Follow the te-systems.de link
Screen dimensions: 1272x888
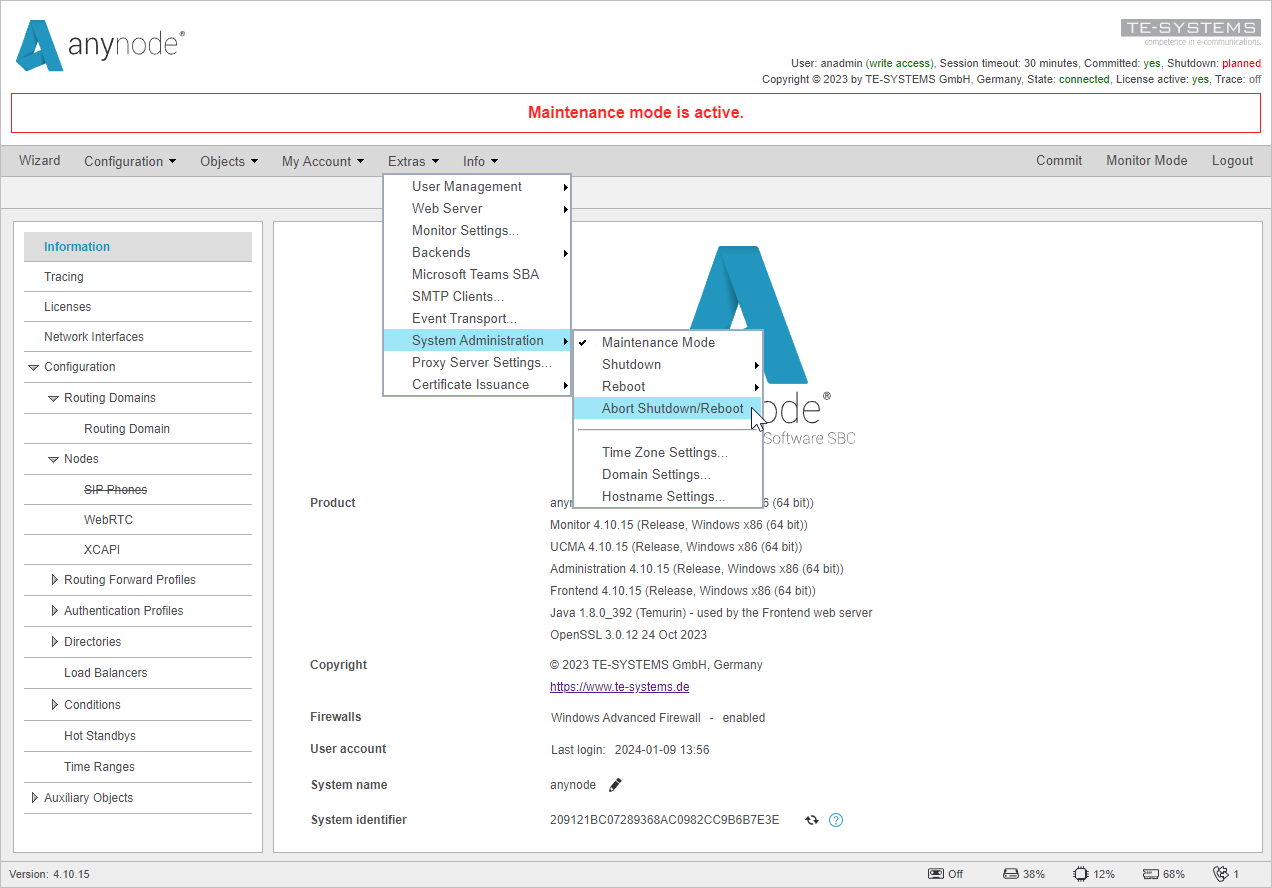pyautogui.click(x=619, y=686)
